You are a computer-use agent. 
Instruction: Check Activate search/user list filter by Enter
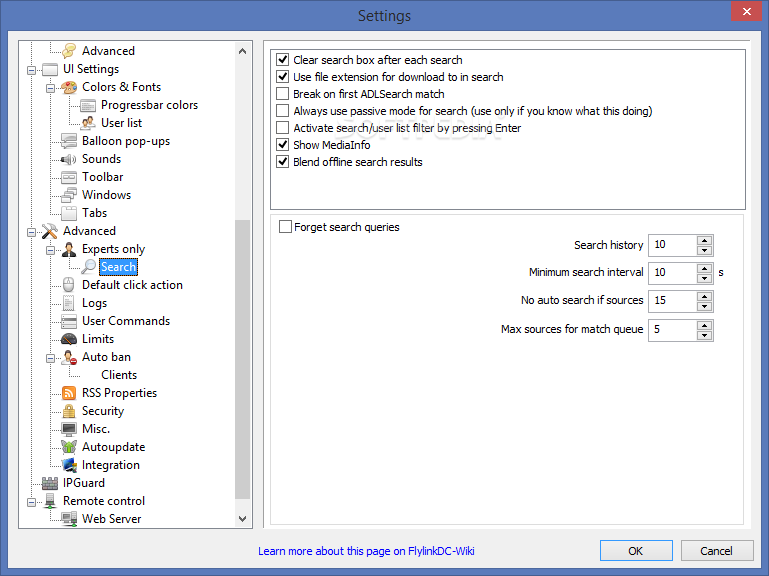(282, 128)
